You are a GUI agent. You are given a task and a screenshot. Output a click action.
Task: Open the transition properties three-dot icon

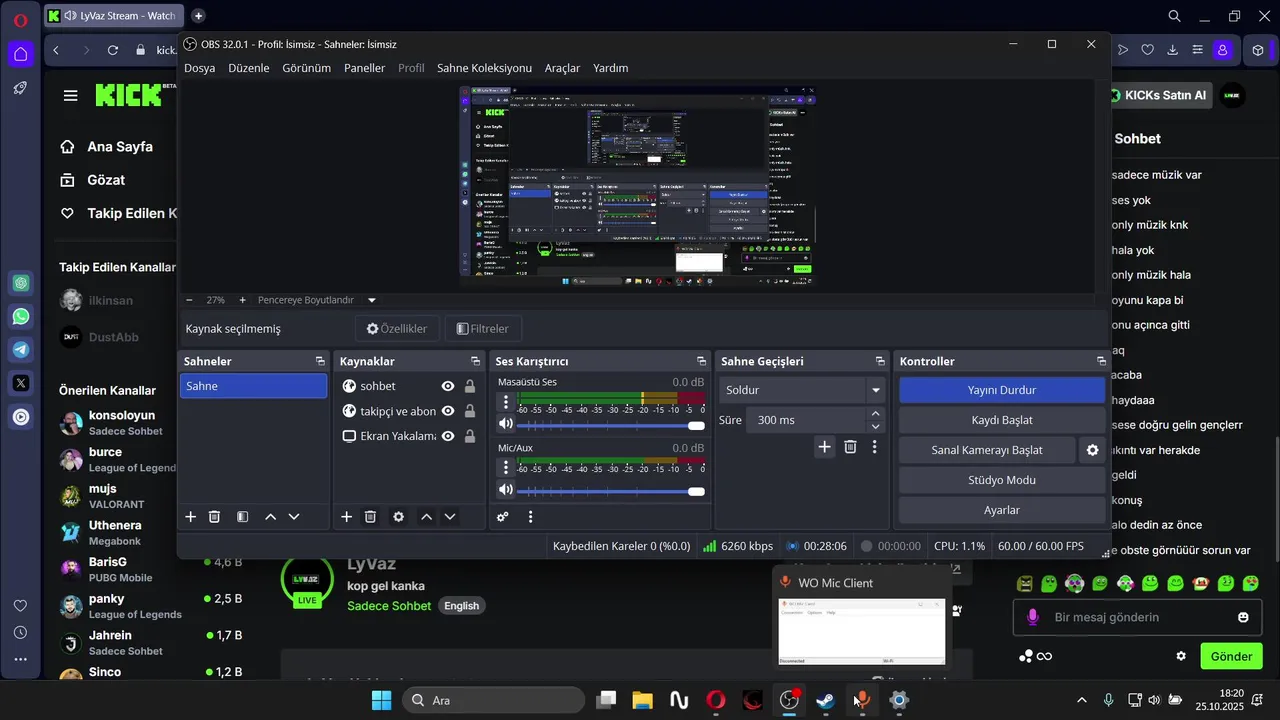875,447
